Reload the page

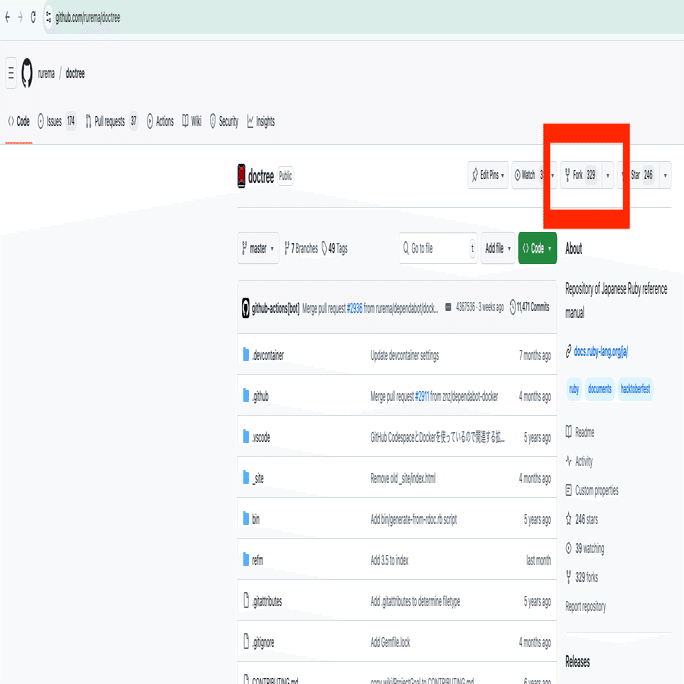(x=33, y=17)
